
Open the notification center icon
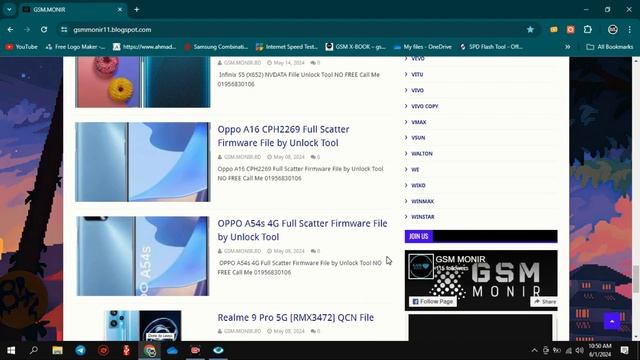click(x=624, y=350)
